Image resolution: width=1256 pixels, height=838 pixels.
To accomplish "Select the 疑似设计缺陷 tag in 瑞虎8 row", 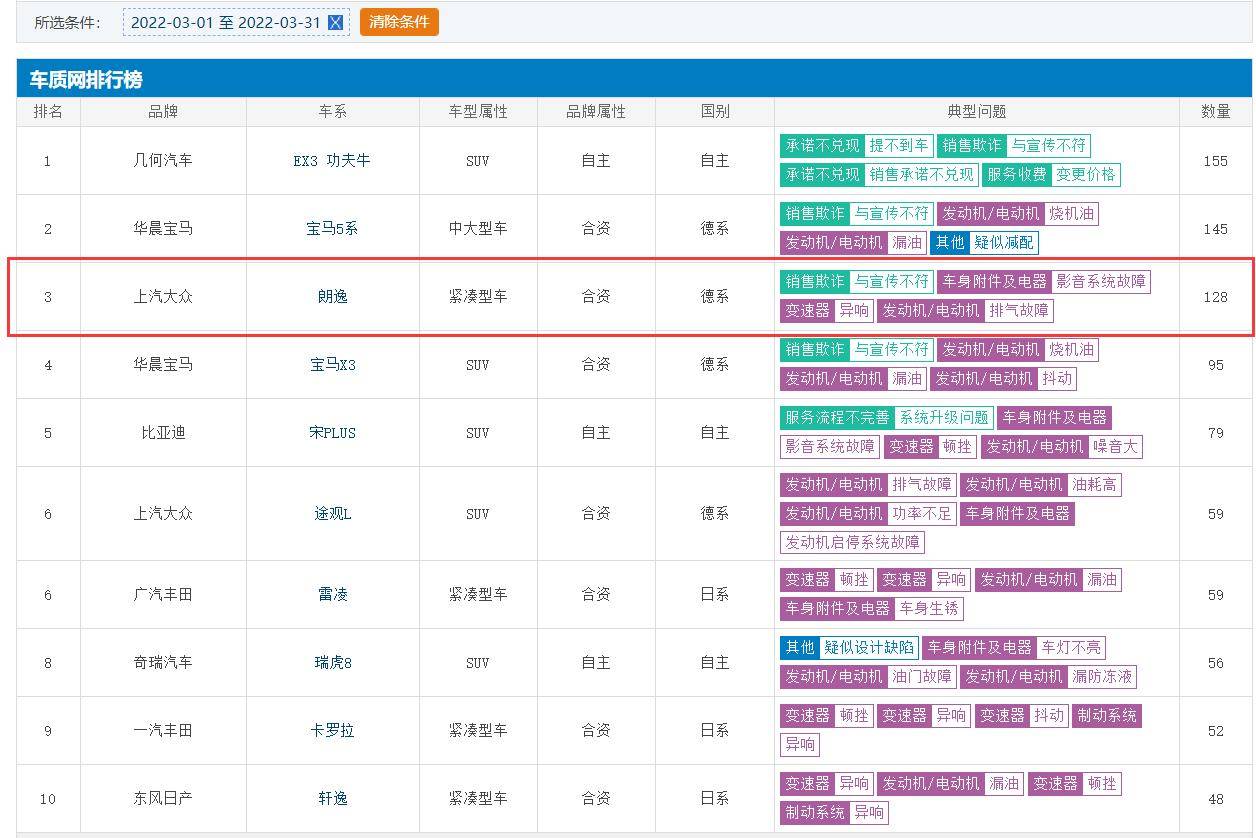I will pyautogui.click(x=868, y=648).
